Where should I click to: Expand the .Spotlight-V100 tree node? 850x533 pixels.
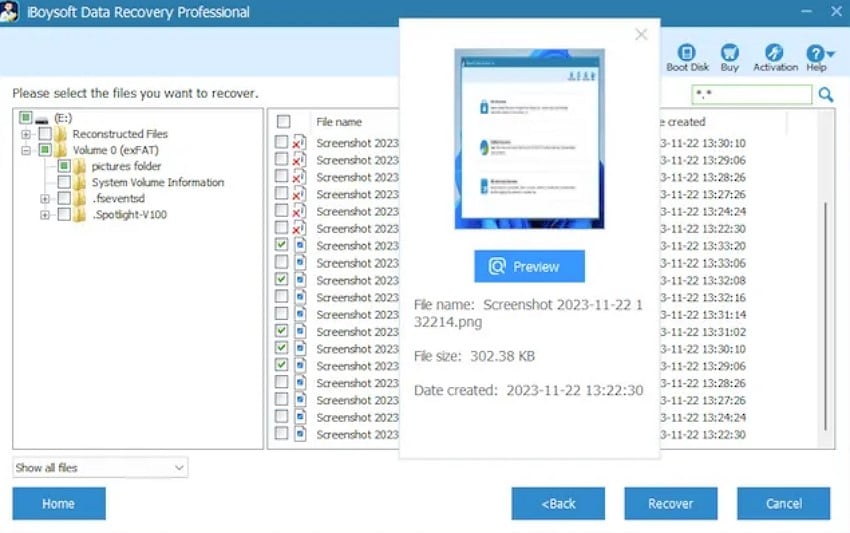45,215
